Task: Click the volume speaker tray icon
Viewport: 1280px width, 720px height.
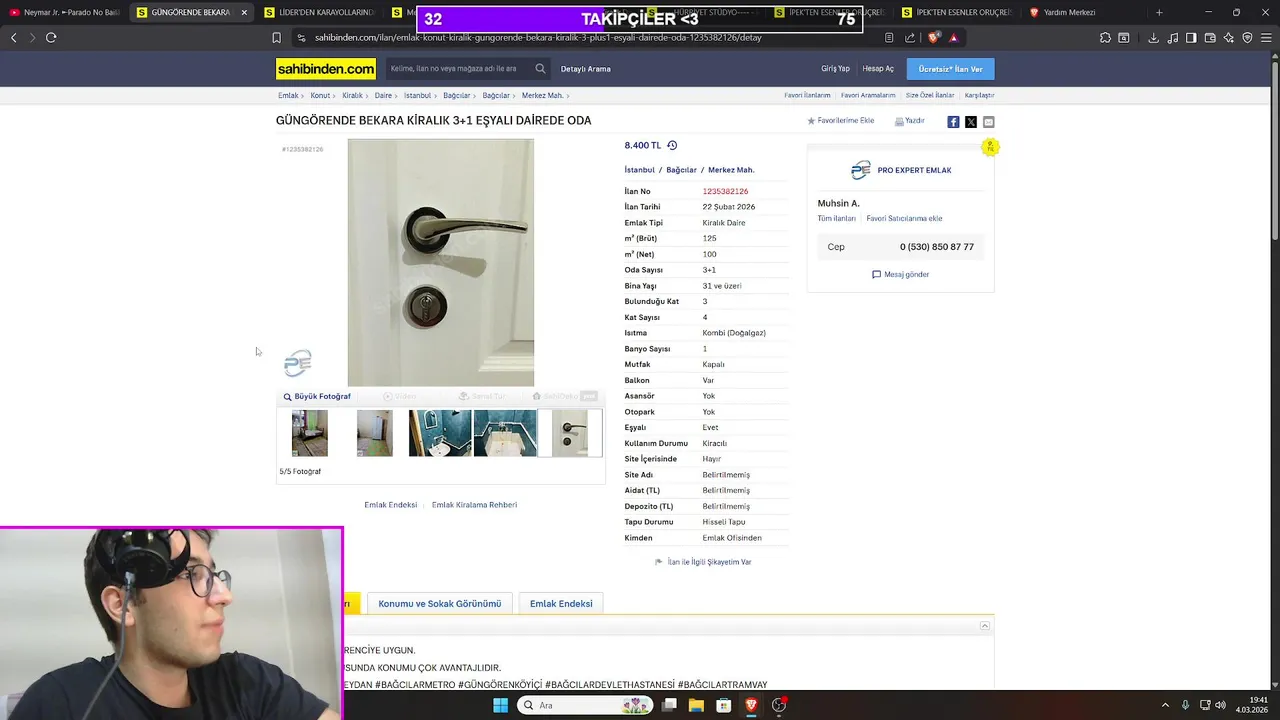Action: pyautogui.click(x=1220, y=705)
